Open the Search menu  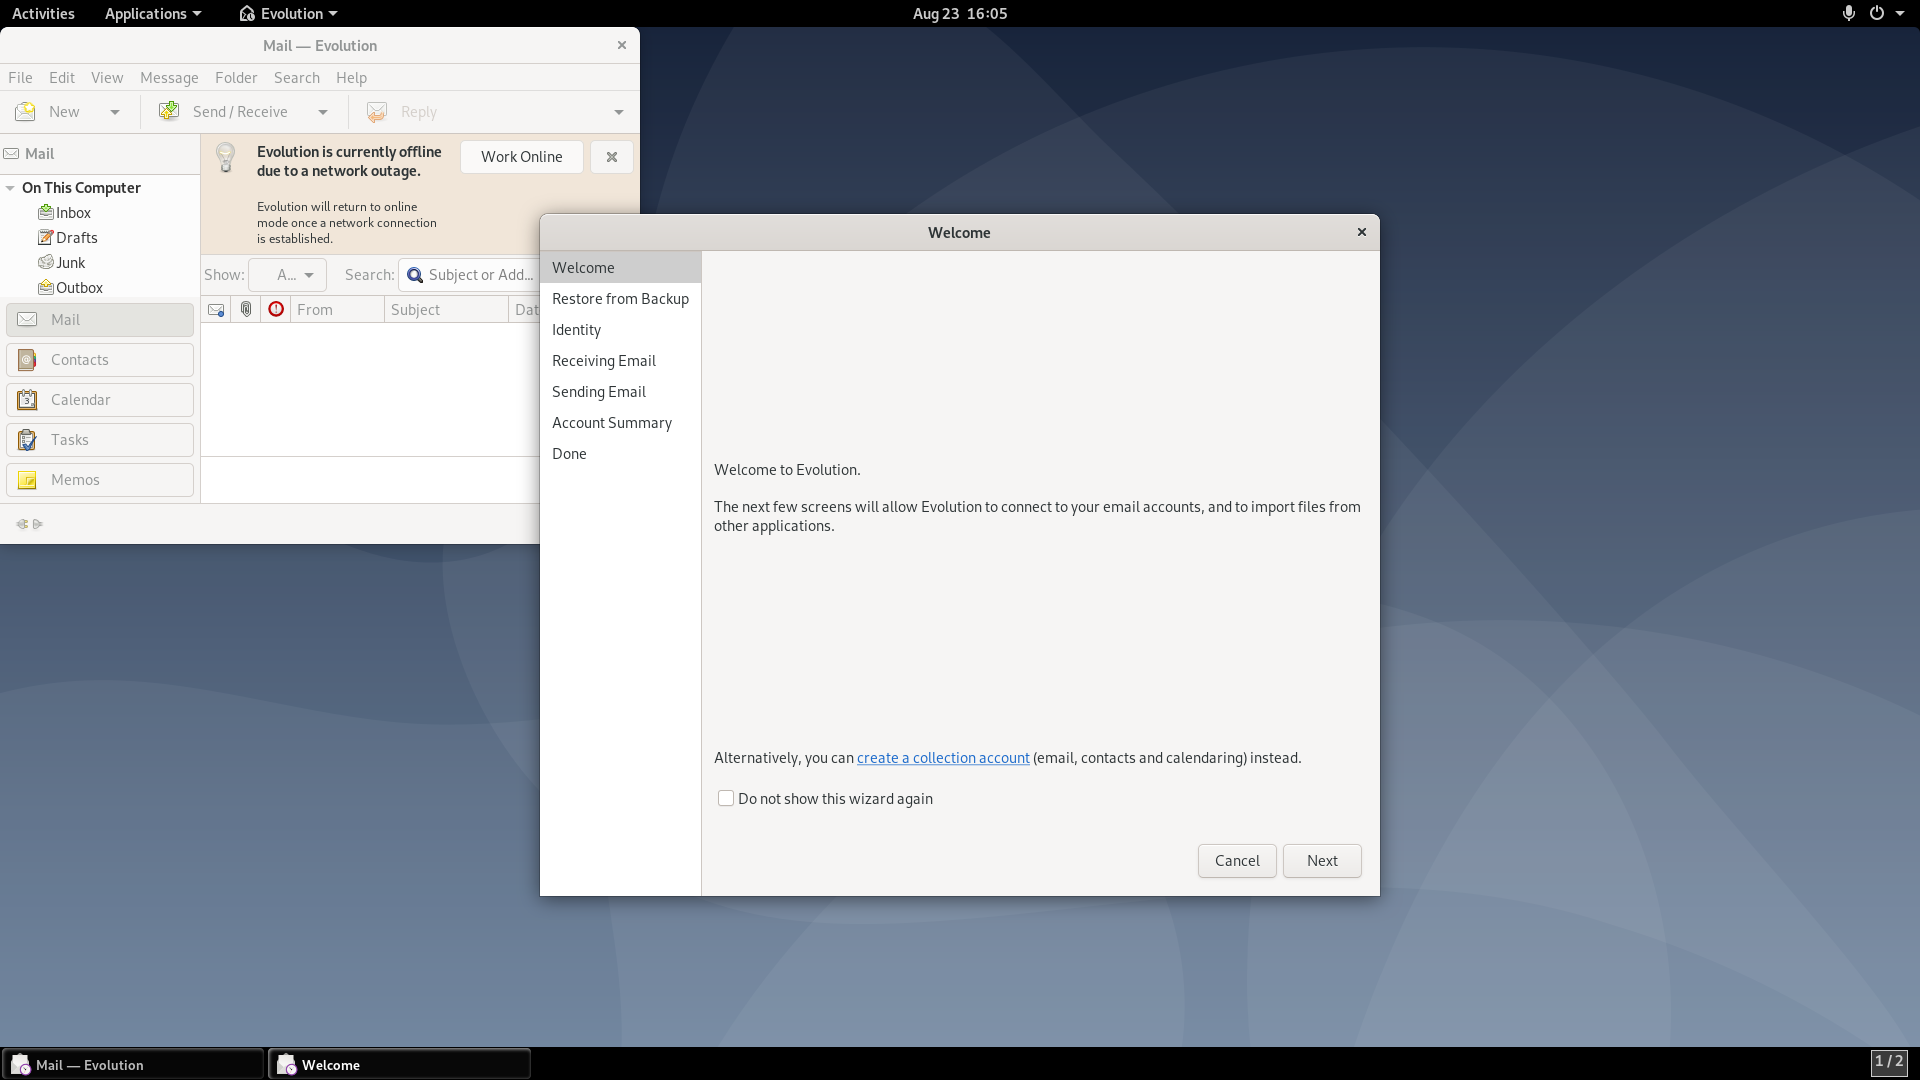297,78
